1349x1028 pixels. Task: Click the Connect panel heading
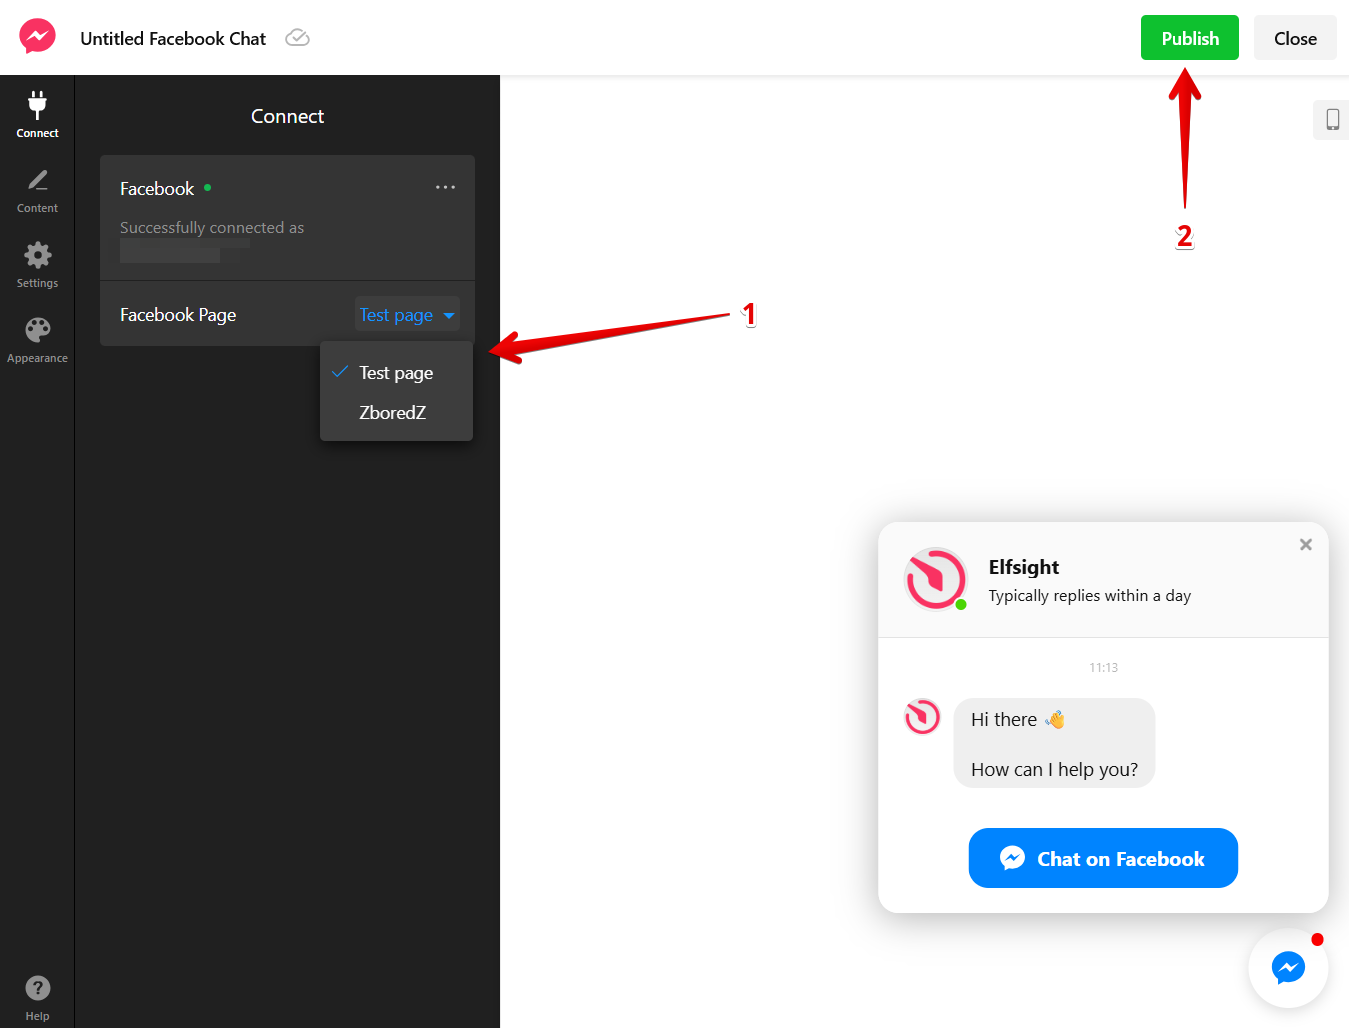point(287,116)
